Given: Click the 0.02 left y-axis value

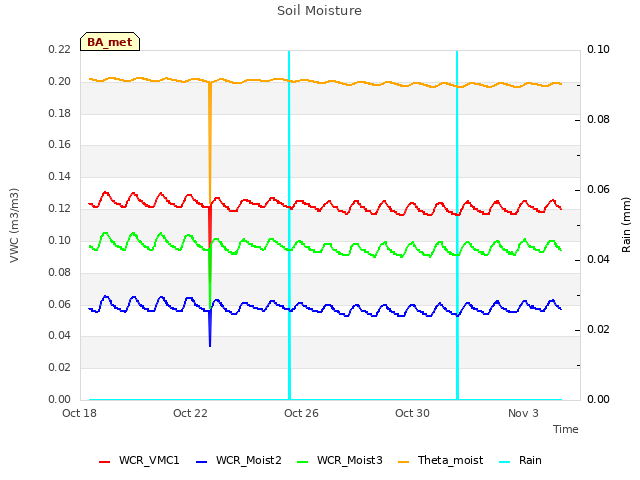Looking at the screenshot, I should pyautogui.click(x=60, y=367).
